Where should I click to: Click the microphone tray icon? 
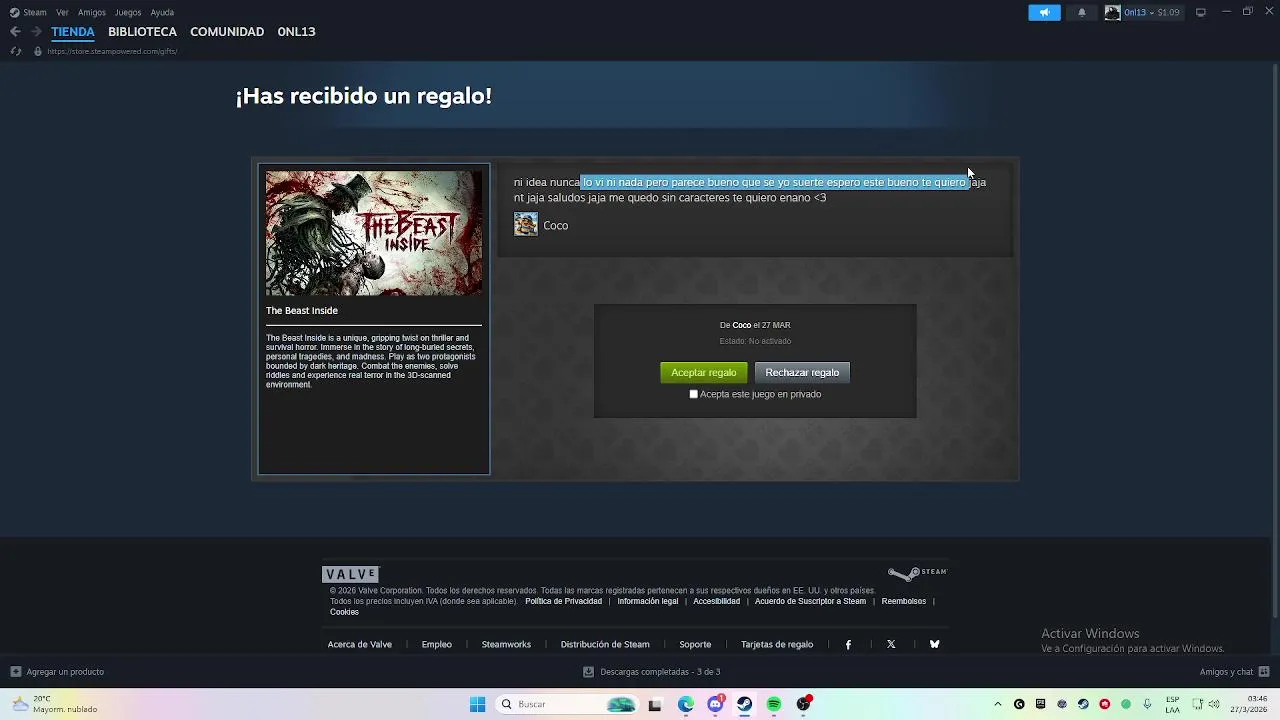[1147, 704]
